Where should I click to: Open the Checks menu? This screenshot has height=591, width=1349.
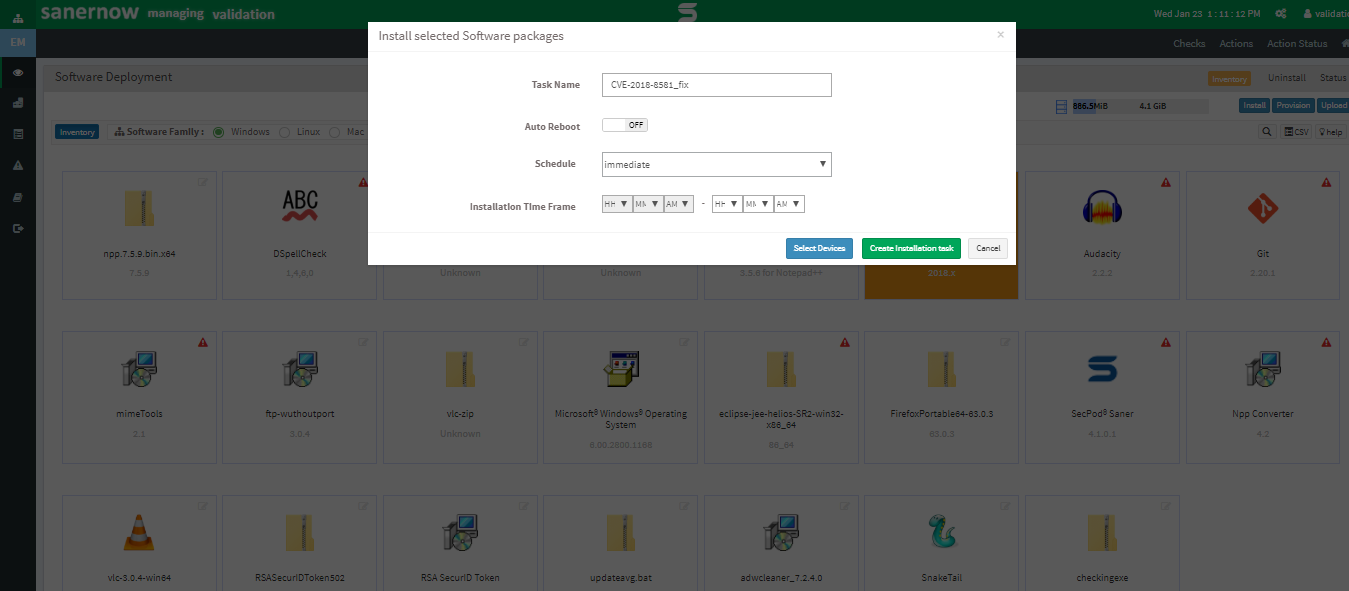coord(1189,43)
